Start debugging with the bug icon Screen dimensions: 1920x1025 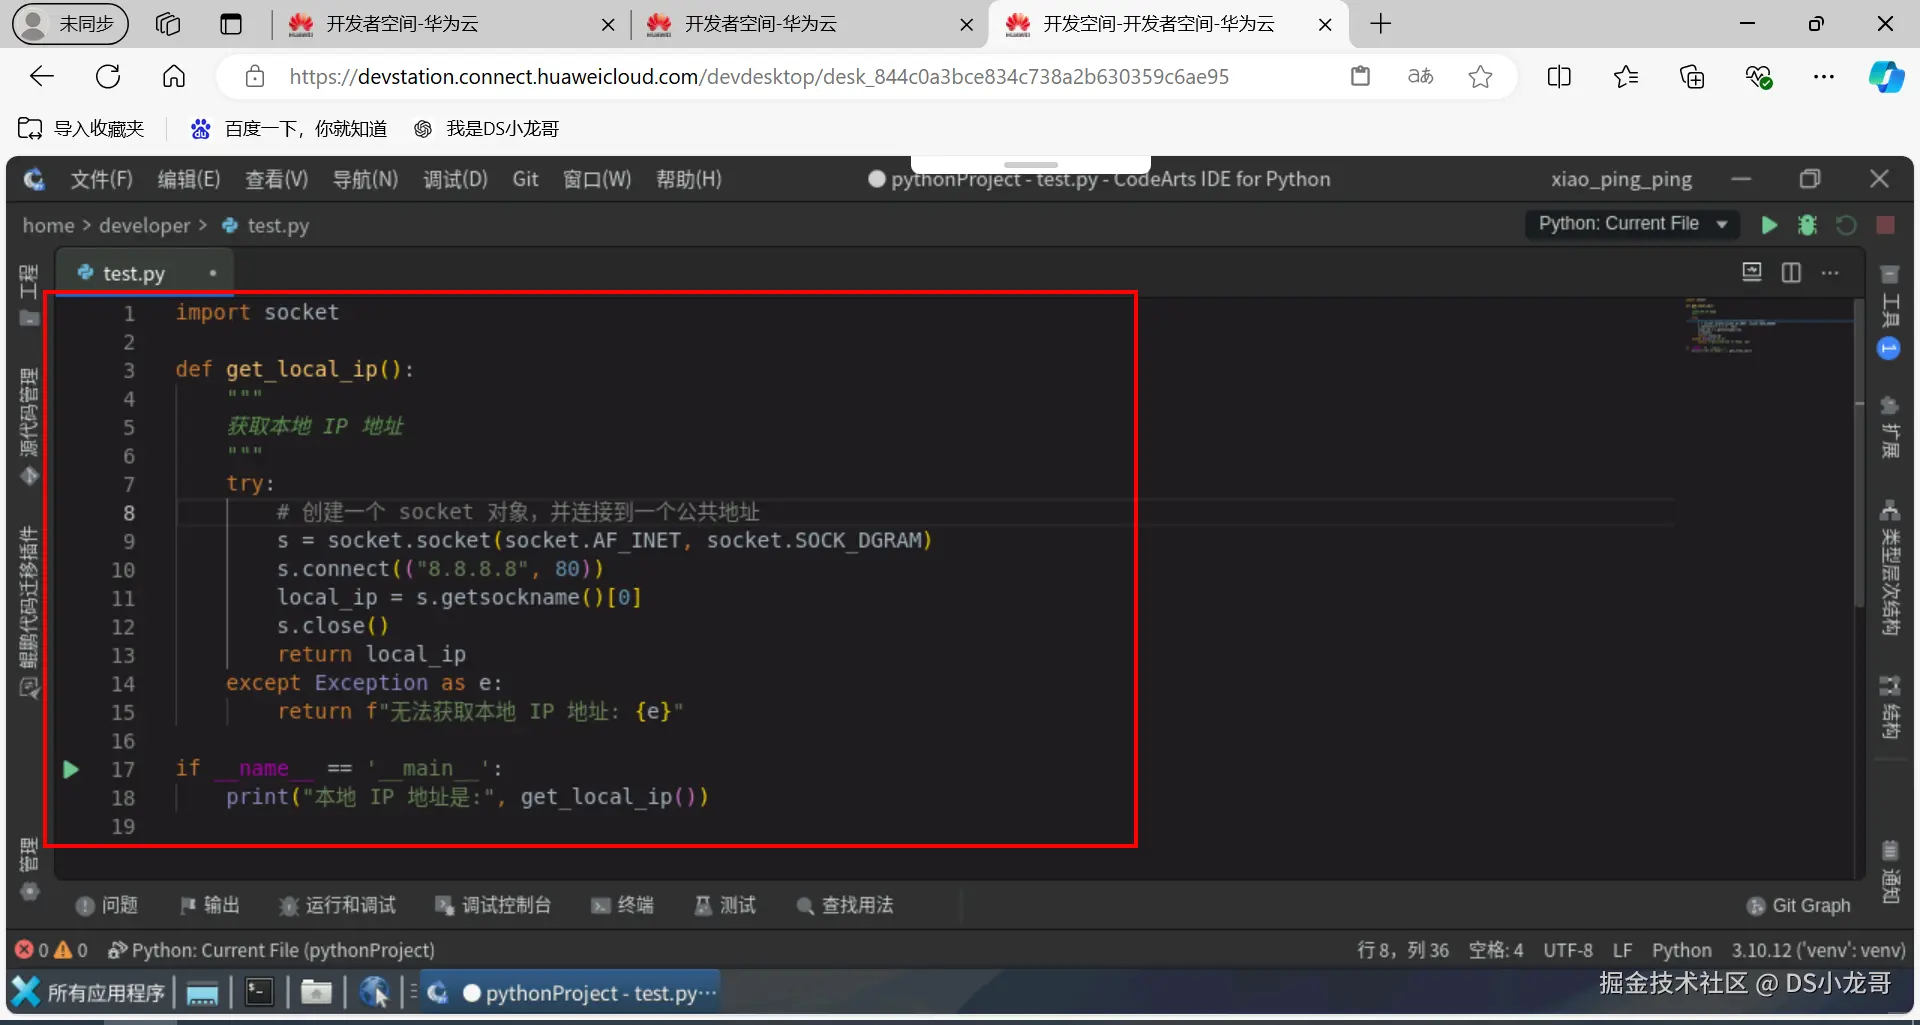tap(1807, 225)
